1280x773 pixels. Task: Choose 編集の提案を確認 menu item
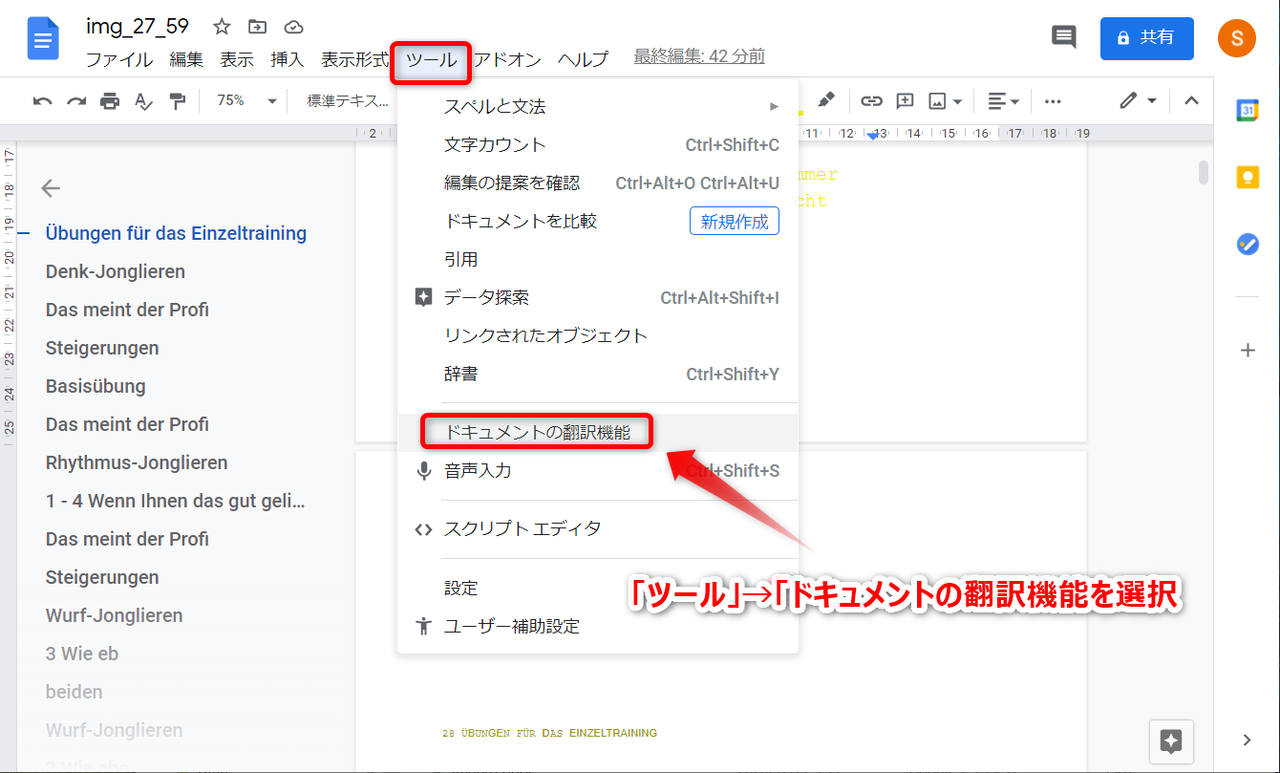point(598,183)
